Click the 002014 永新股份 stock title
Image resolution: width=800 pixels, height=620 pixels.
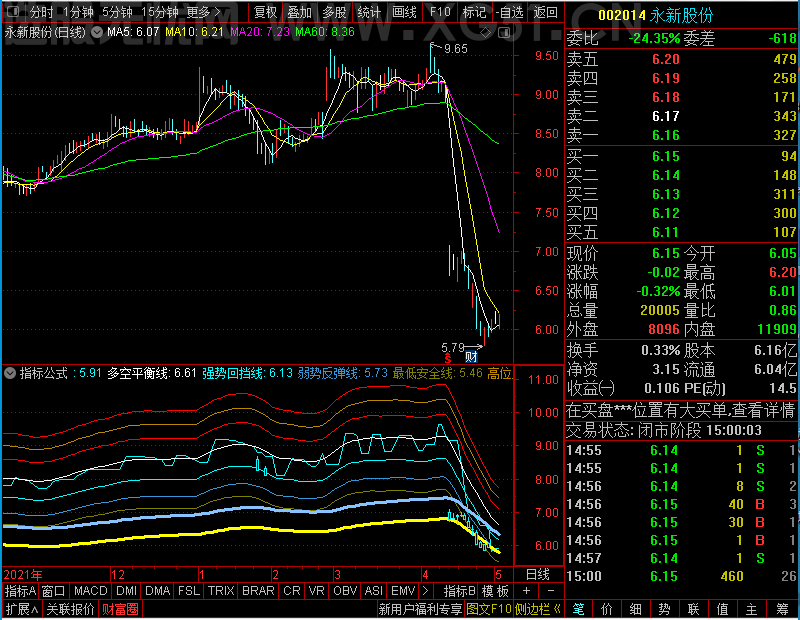[x=655, y=15]
